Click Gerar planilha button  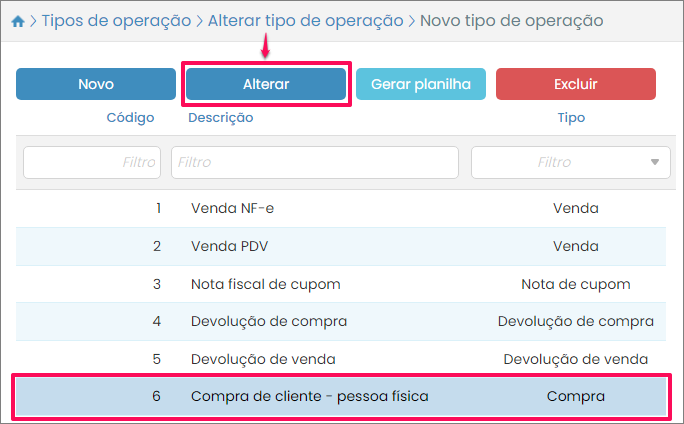[421, 85]
